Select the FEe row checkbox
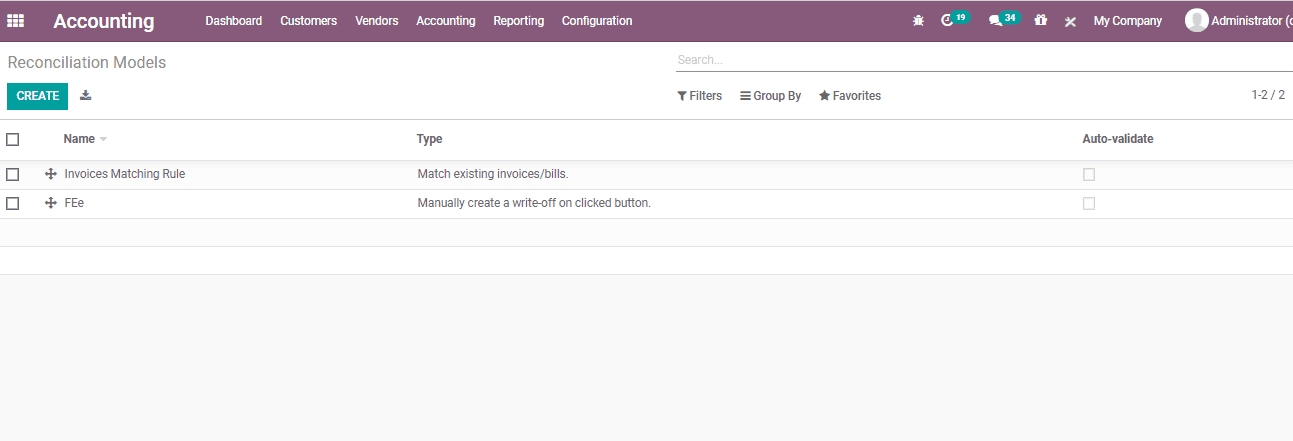This screenshot has width=1293, height=441. coord(13,203)
